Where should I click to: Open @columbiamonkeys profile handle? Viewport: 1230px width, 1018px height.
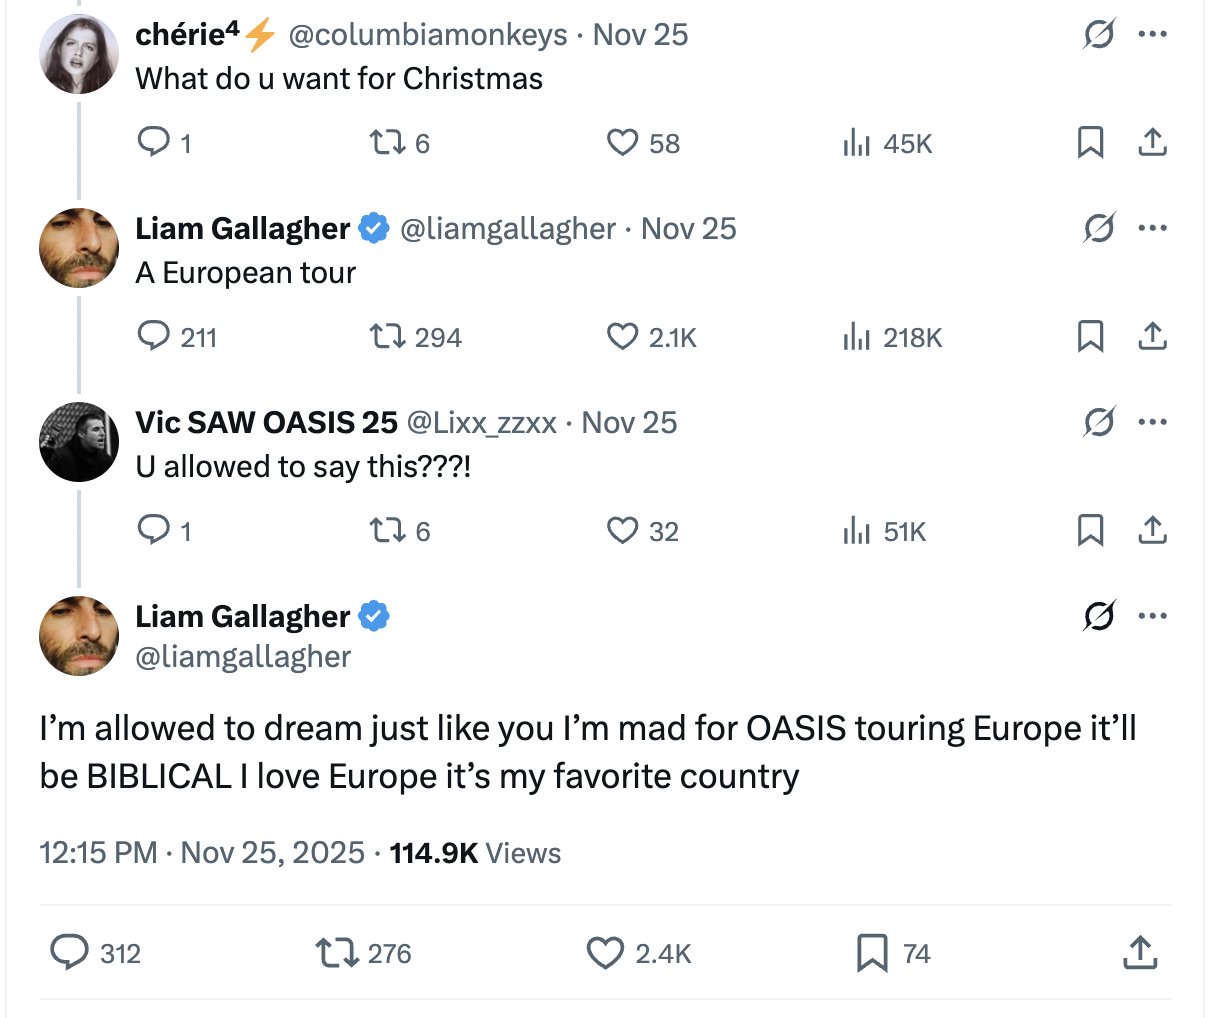[428, 35]
